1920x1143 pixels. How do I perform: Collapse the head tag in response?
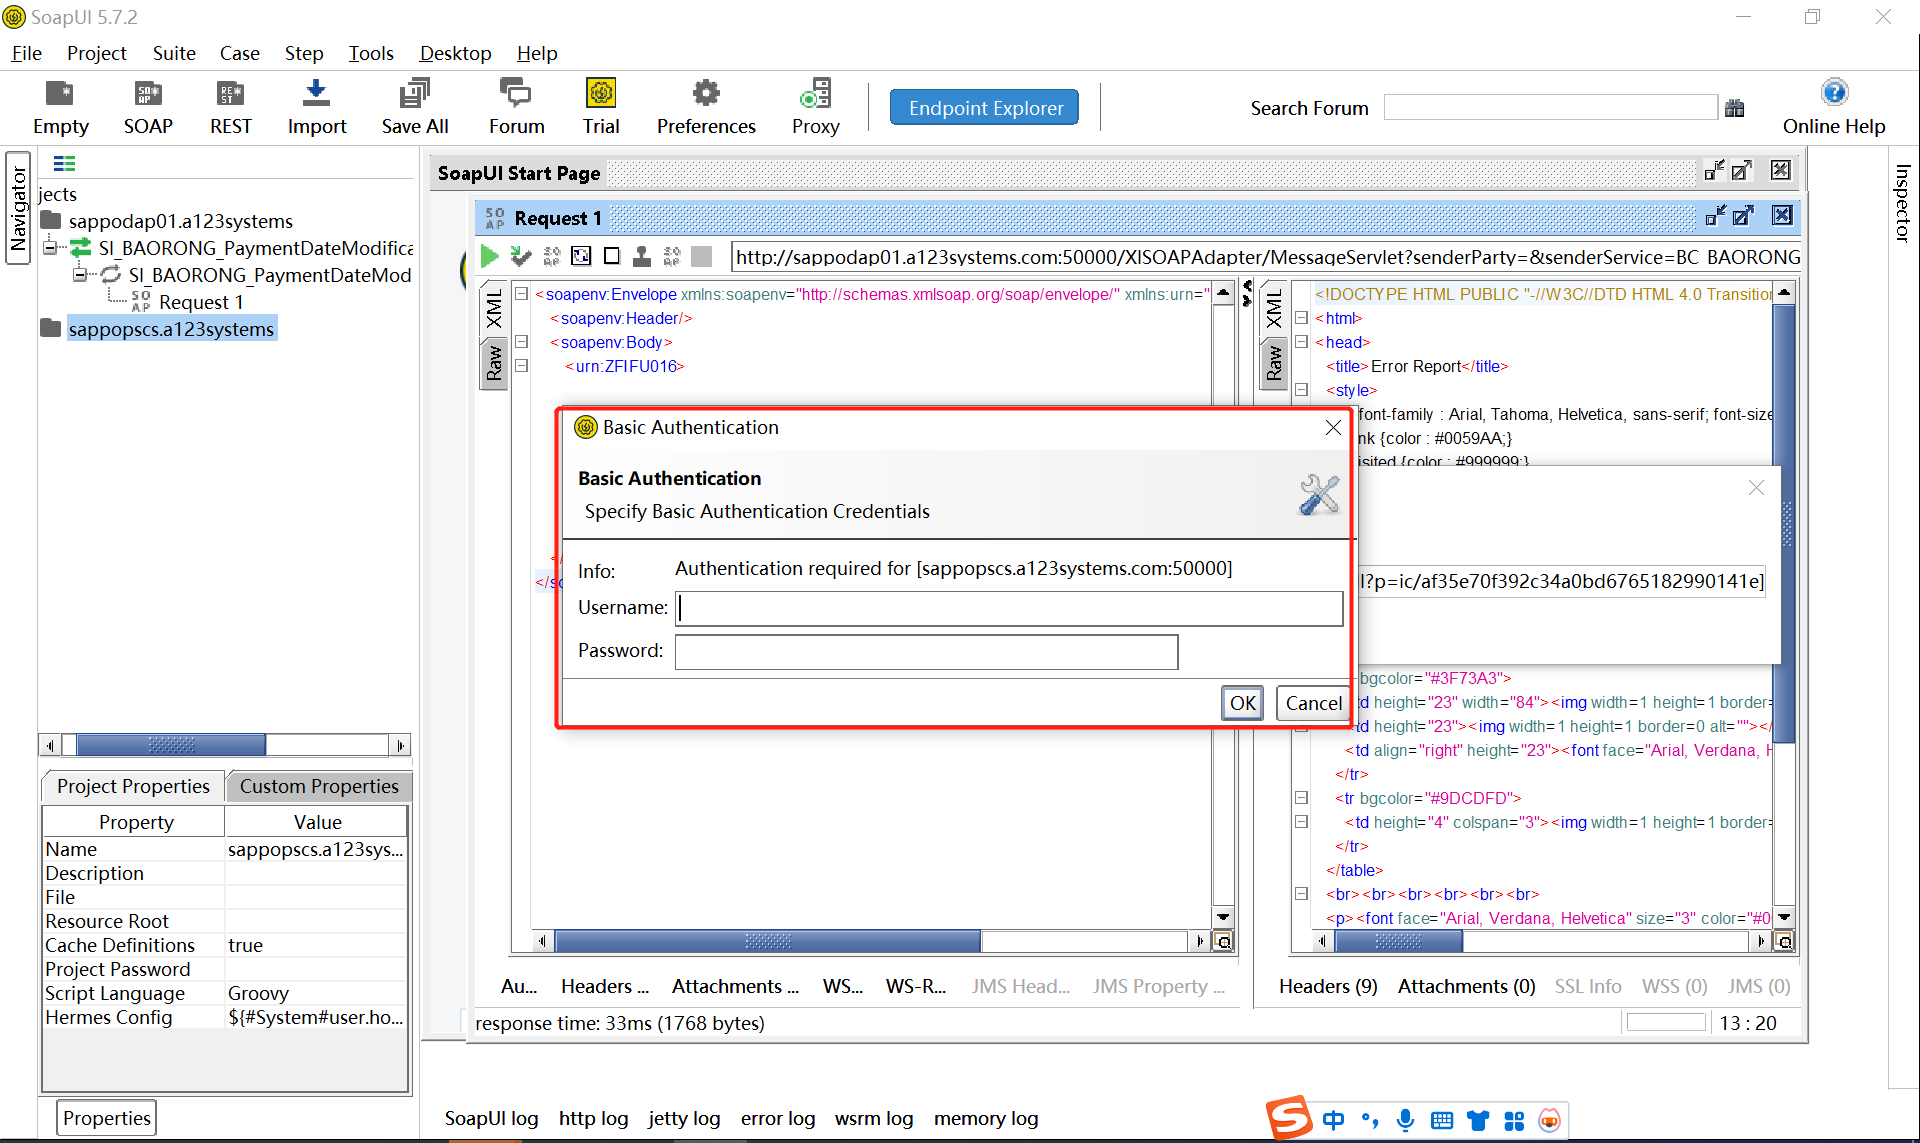[x=1301, y=342]
